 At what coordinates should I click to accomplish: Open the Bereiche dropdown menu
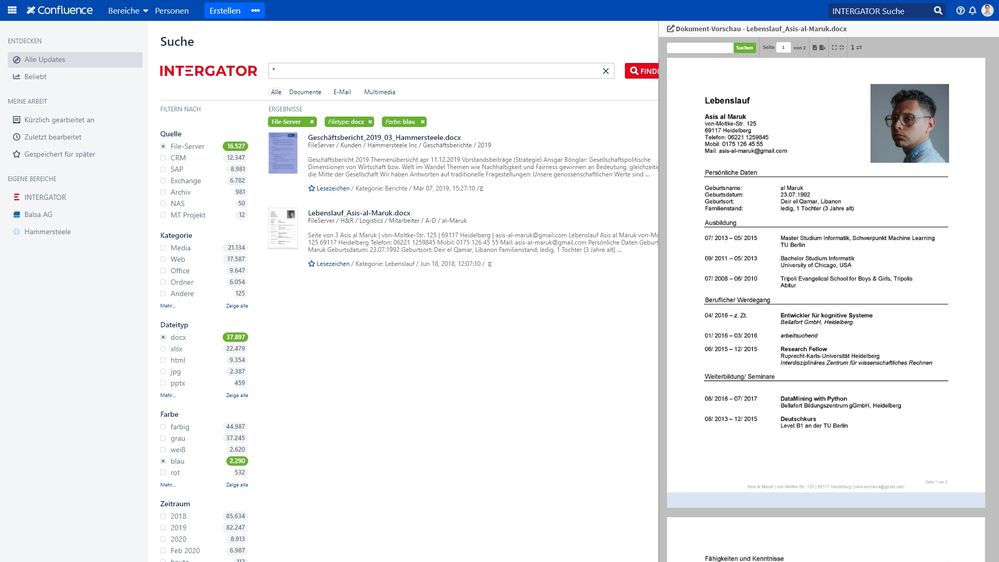coord(128,11)
